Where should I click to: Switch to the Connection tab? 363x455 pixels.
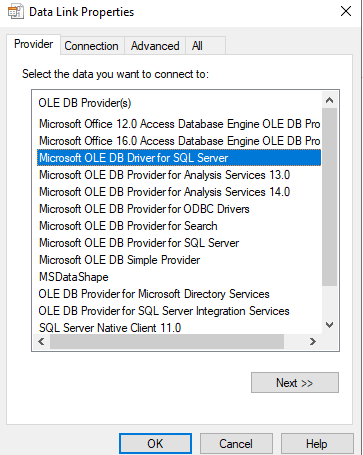[x=91, y=46]
